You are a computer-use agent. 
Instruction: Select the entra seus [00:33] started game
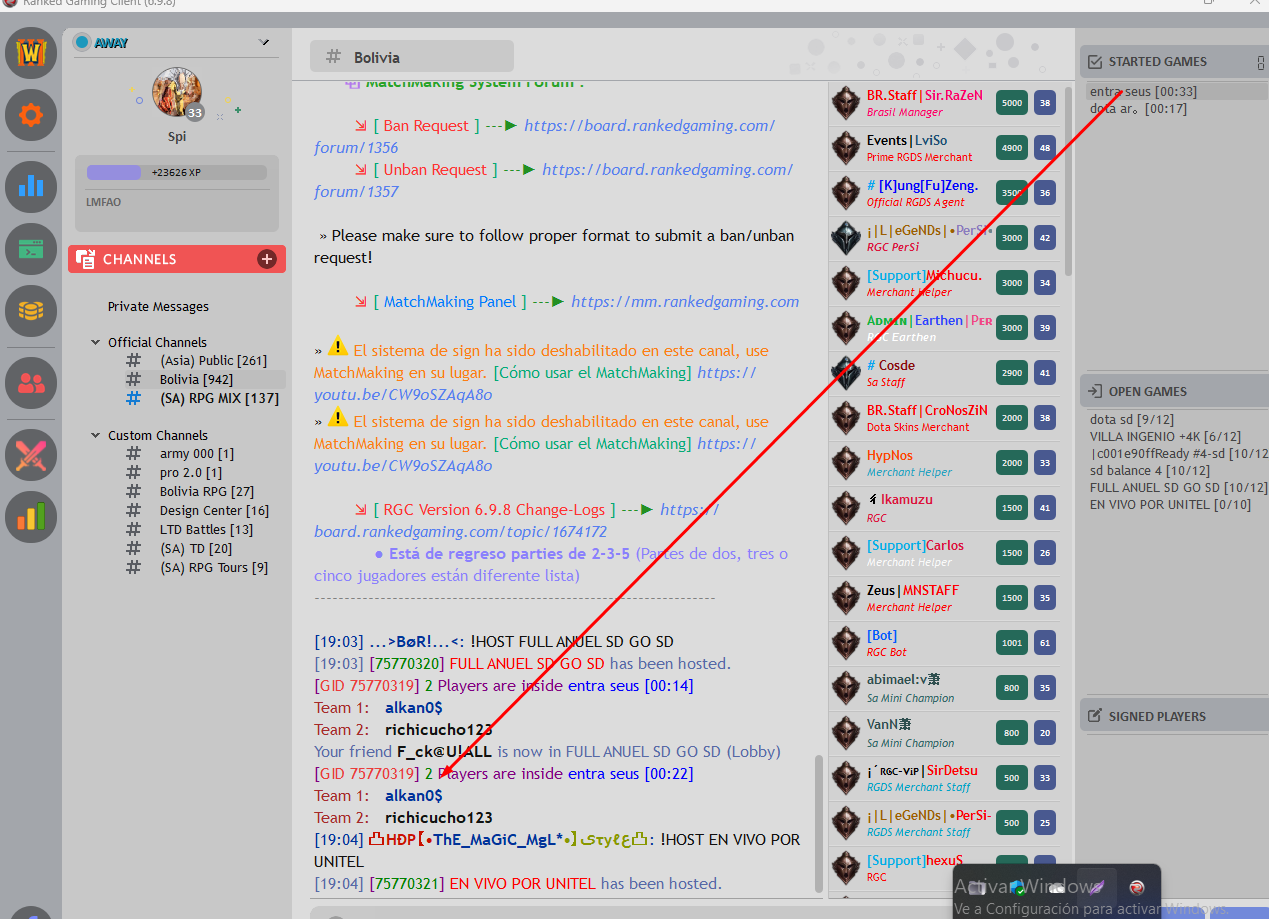tap(1143, 92)
